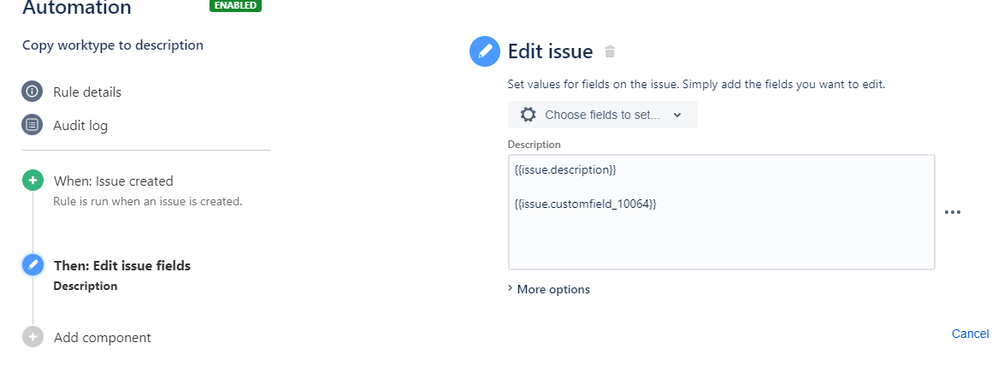Viewport: 998px width, 385px height.
Task: Select Then: Edit issue fields step
Action: point(122,265)
